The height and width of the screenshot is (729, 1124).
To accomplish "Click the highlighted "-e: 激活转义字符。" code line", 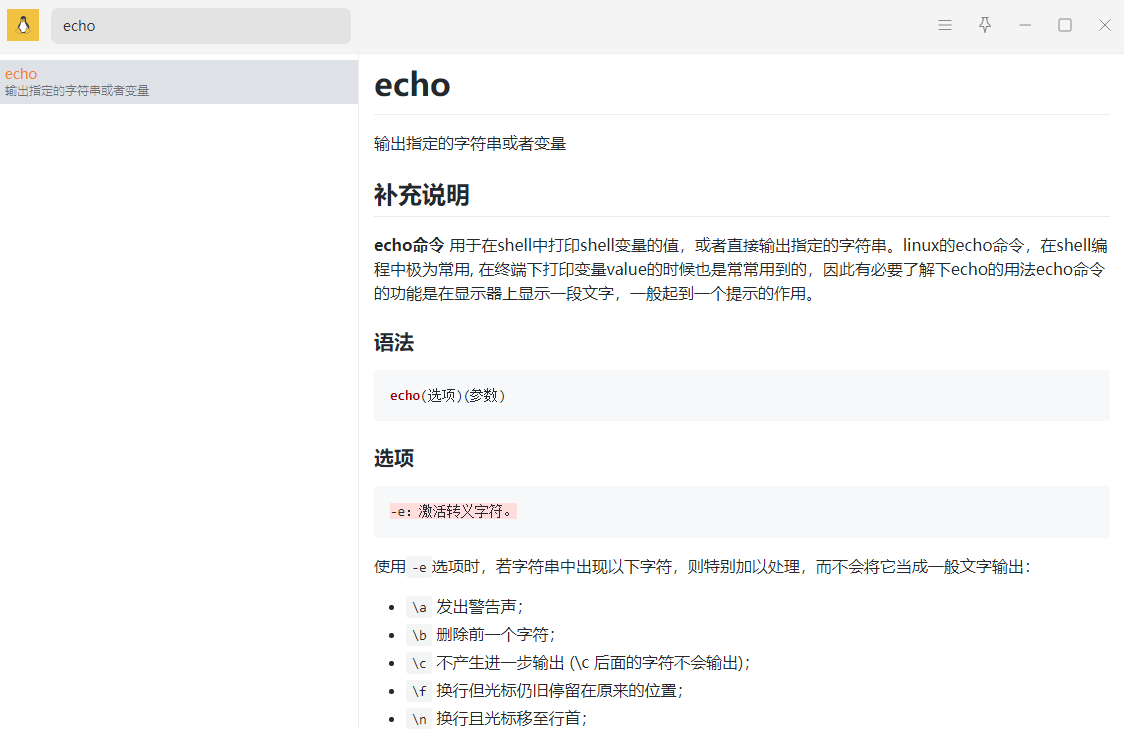I will (x=453, y=511).
